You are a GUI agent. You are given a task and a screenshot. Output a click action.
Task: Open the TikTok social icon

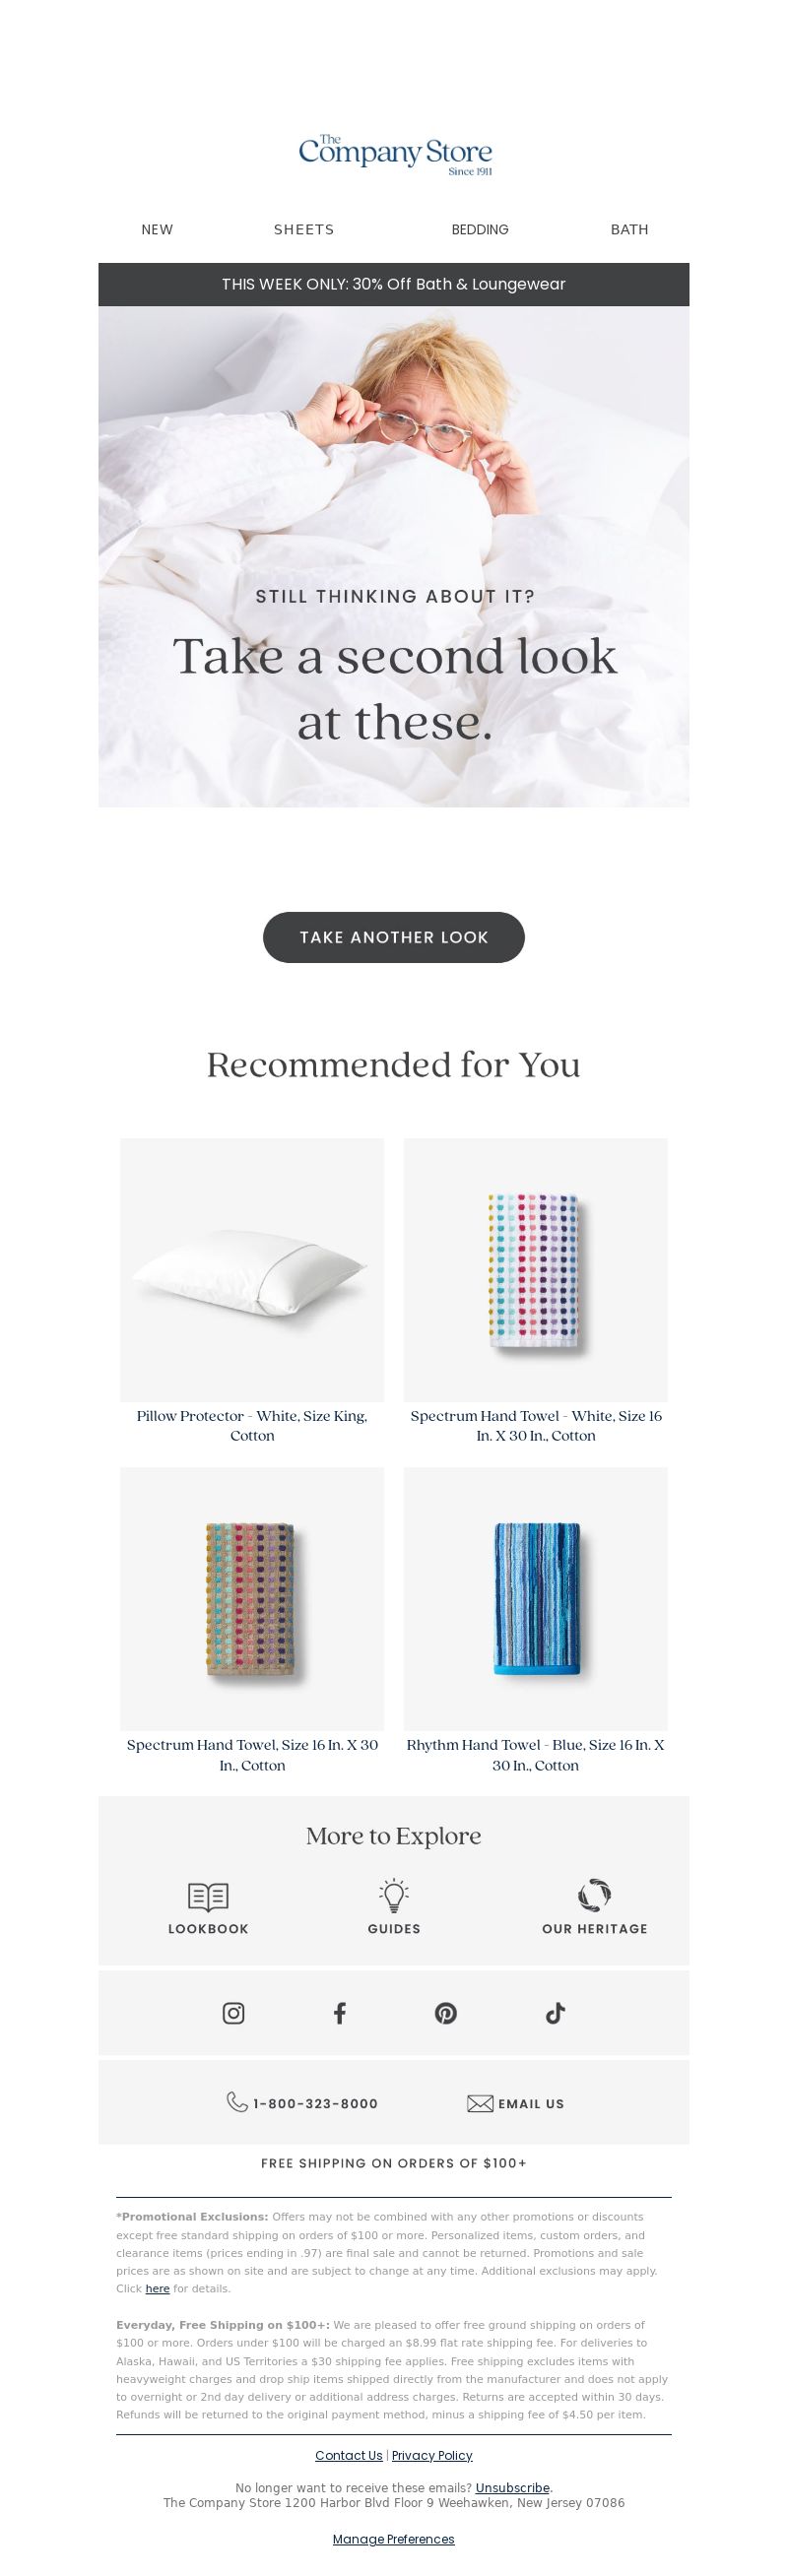[555, 2013]
